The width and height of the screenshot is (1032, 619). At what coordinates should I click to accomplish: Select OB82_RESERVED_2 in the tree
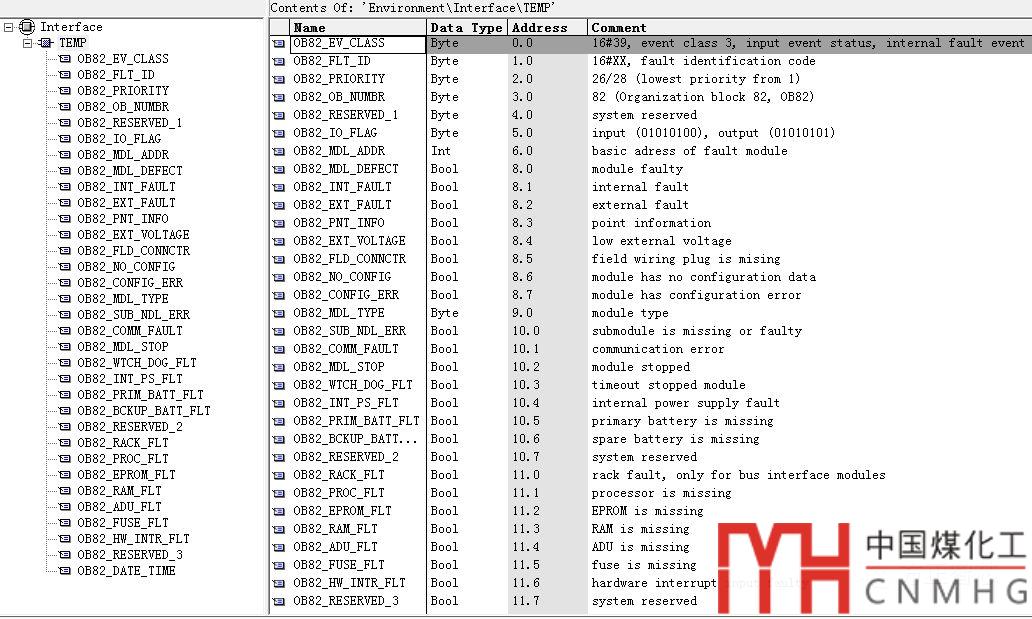pyautogui.click(x=130, y=427)
